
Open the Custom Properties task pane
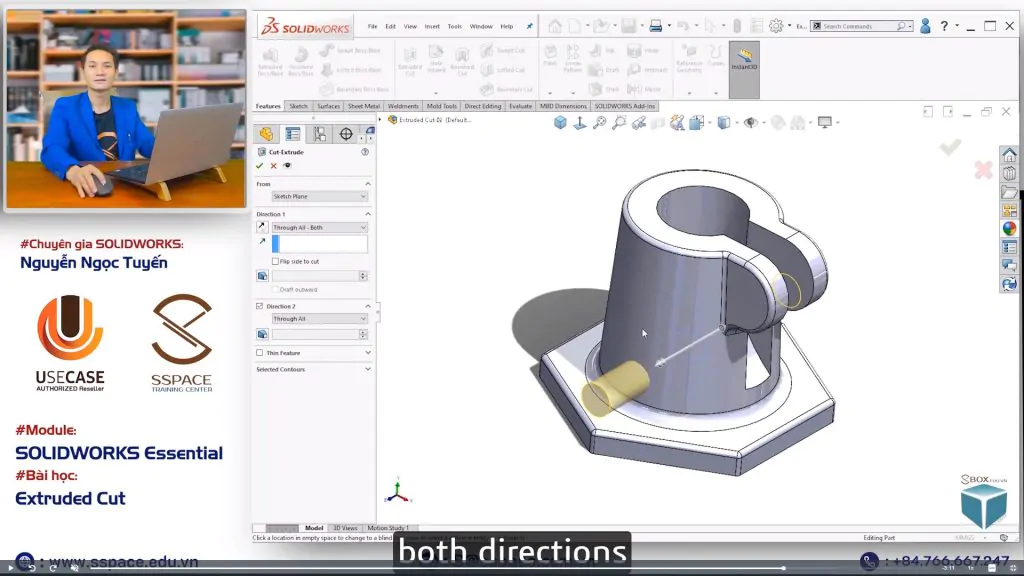pyautogui.click(x=1009, y=247)
